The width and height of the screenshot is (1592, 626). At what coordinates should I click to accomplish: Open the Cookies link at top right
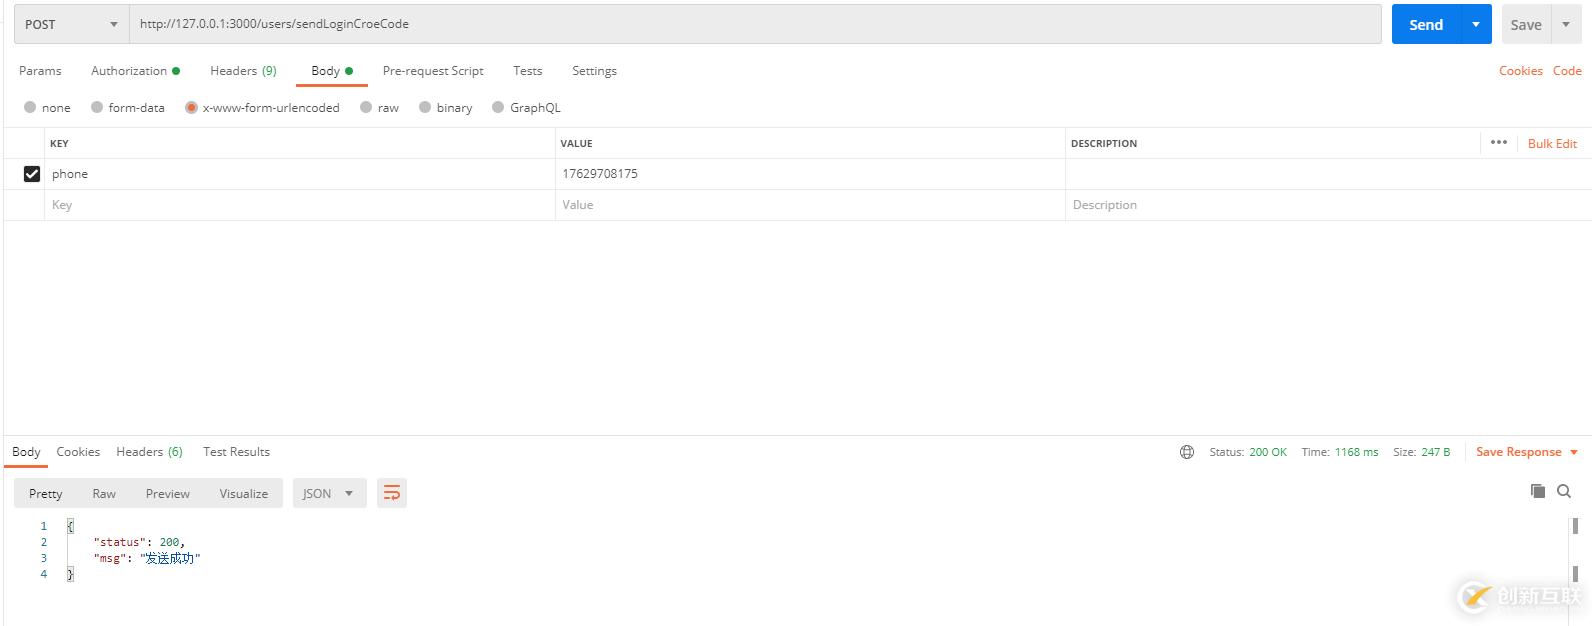point(1520,71)
